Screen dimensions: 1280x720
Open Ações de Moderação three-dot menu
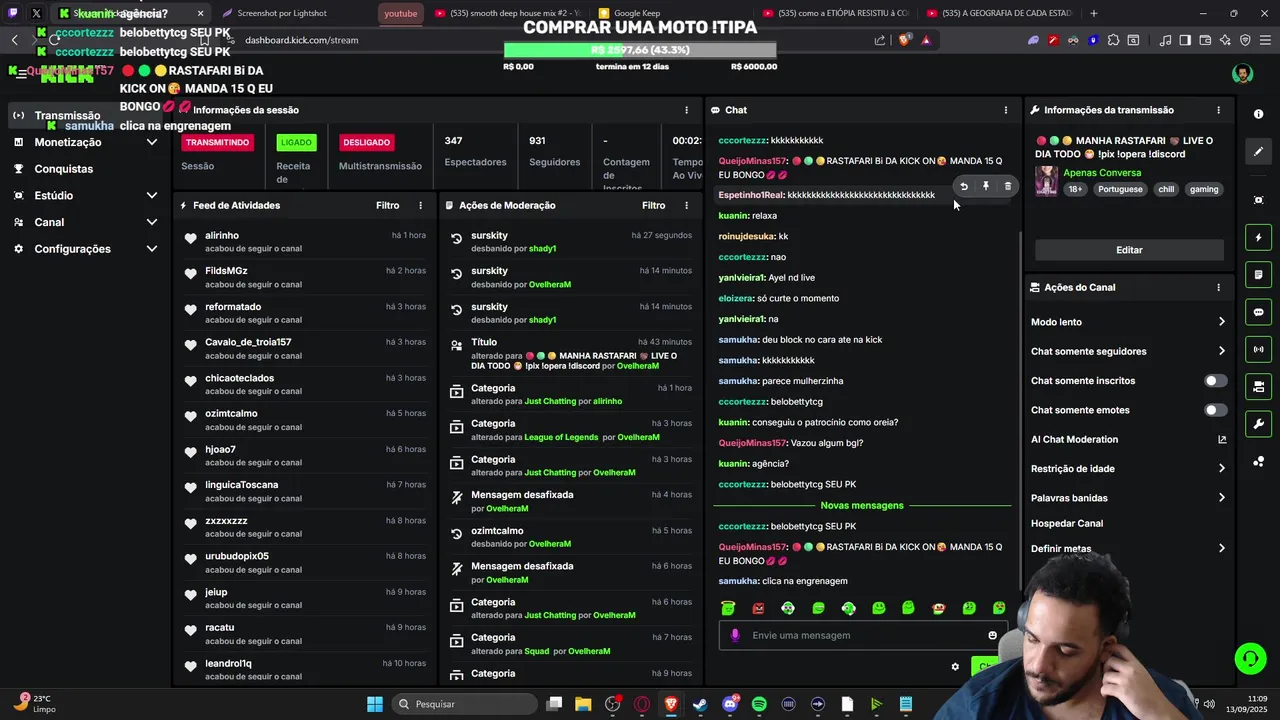686,205
